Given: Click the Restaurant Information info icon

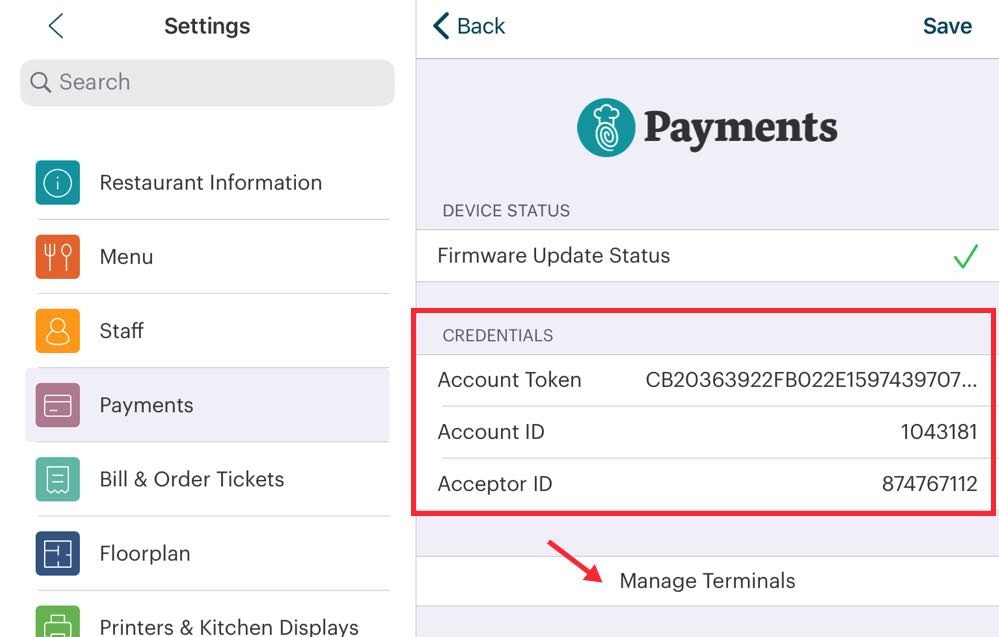Looking at the screenshot, I should tap(58, 183).
